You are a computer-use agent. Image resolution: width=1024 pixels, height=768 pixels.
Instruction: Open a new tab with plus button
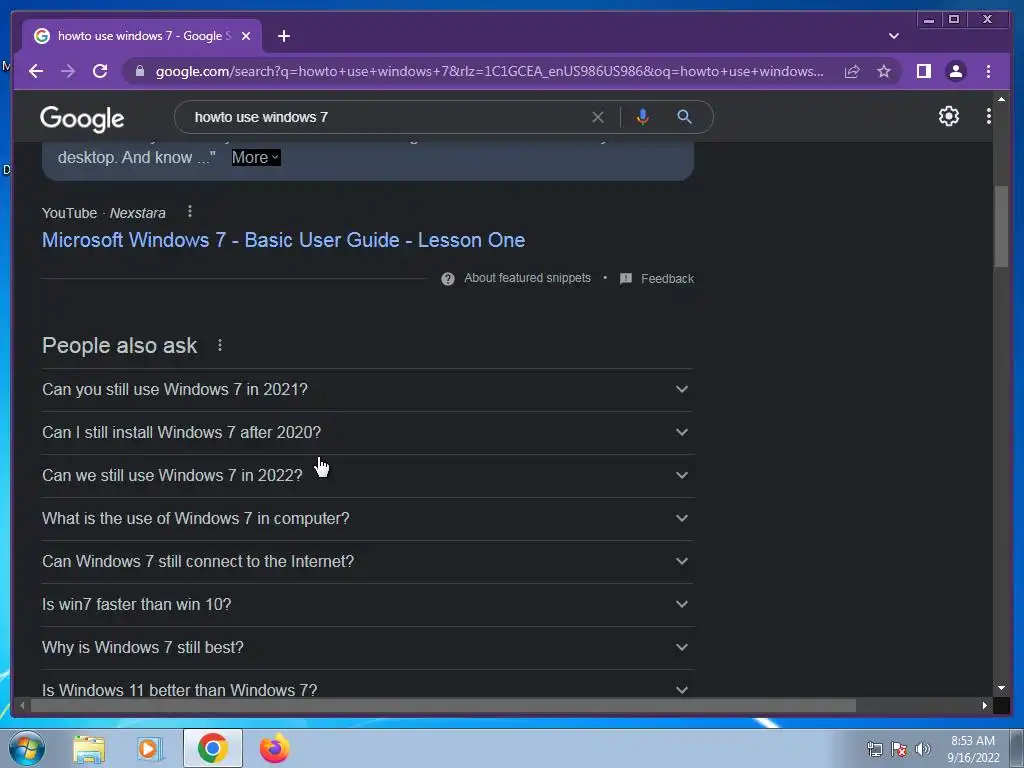point(283,36)
